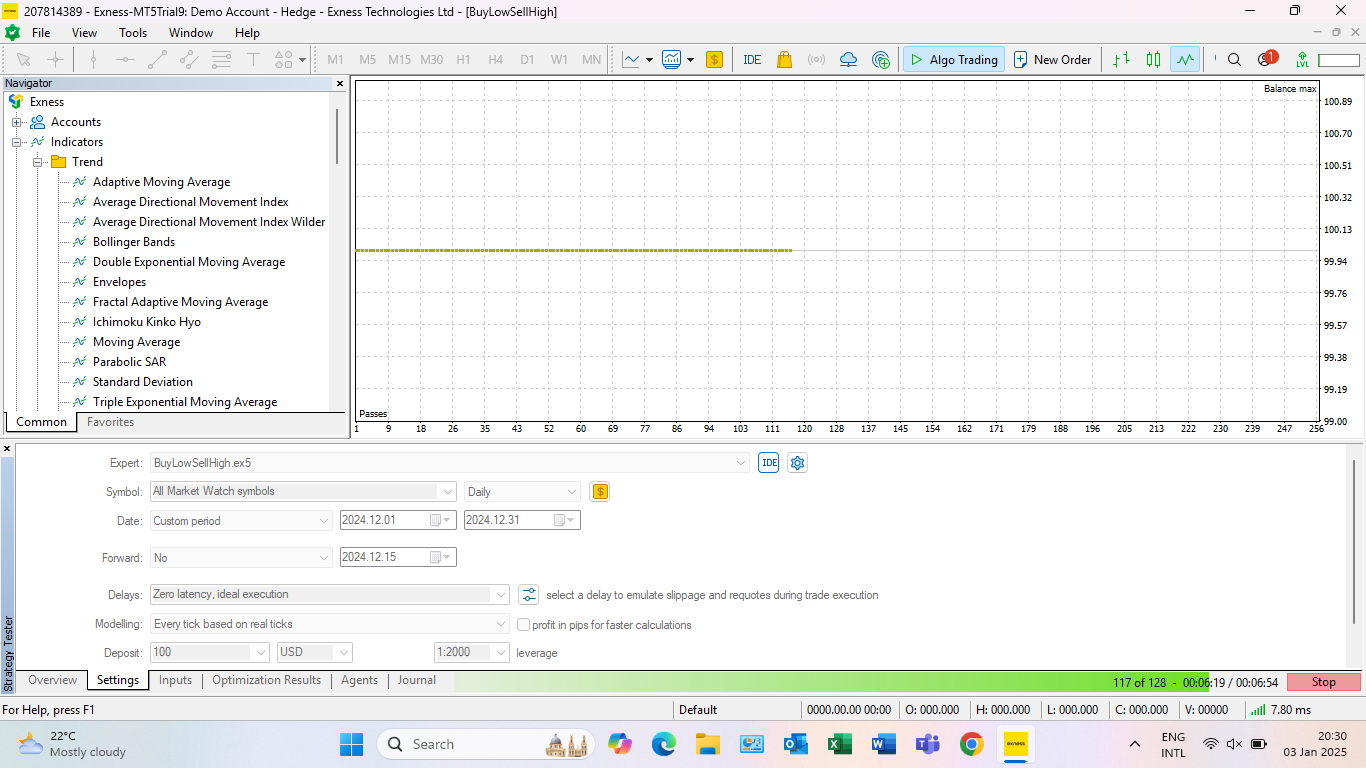The width and height of the screenshot is (1366, 768).
Task: Open a New Order
Action: (x=1052, y=60)
